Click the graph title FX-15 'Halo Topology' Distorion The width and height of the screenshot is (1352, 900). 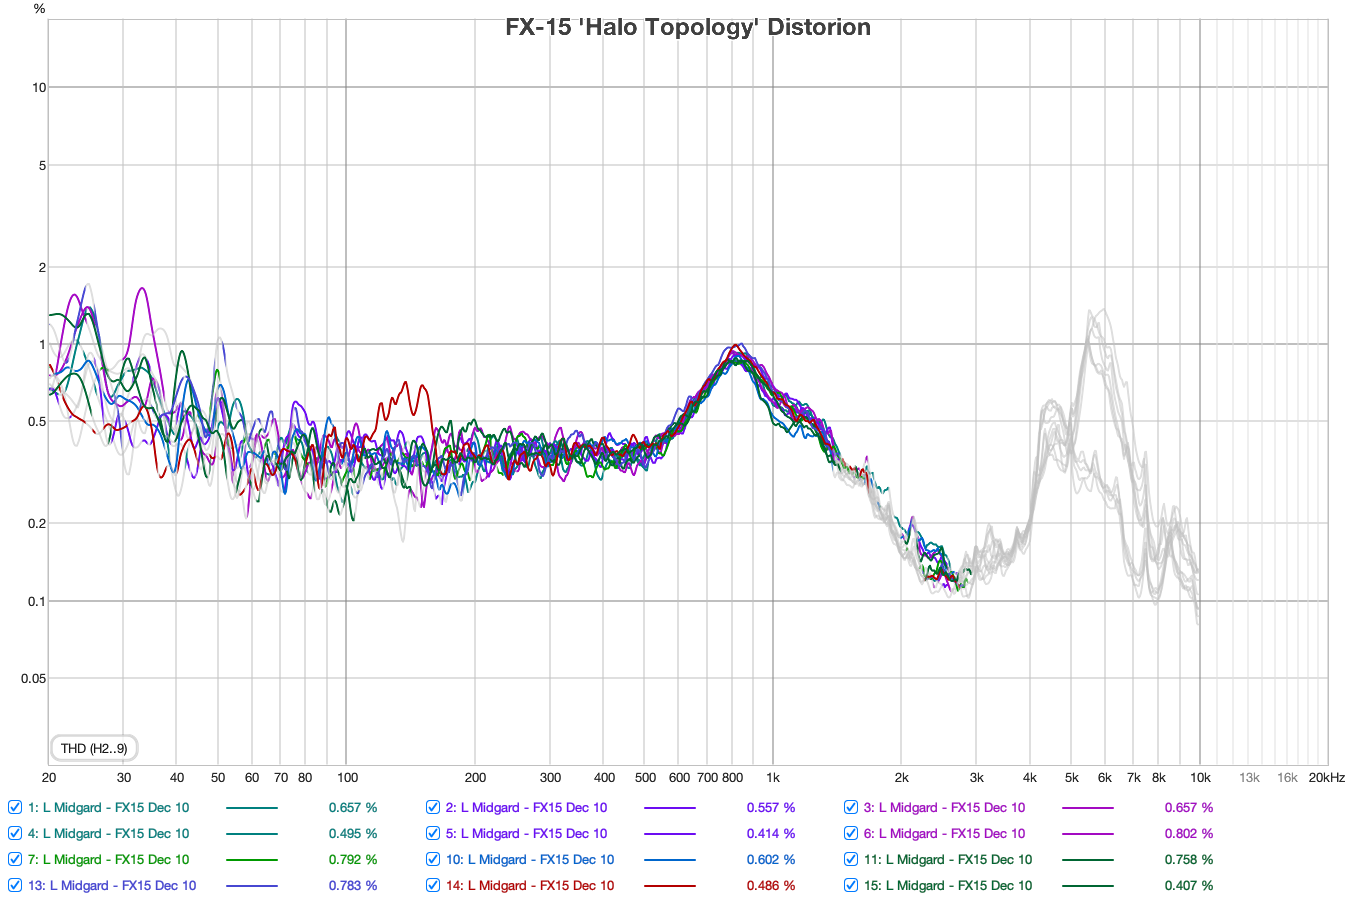688,27
